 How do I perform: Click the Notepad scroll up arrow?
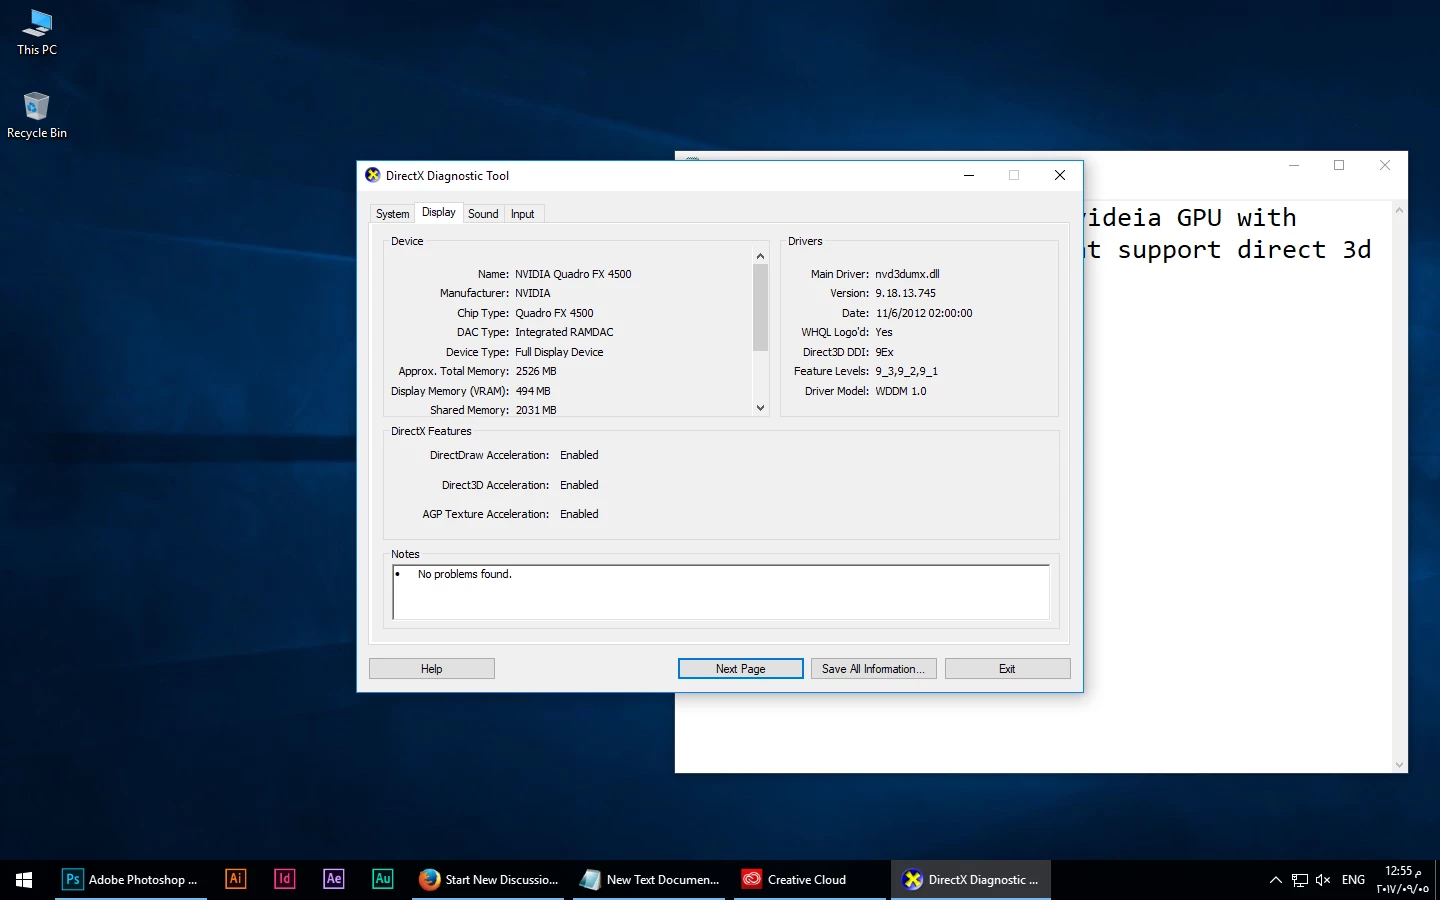[1400, 210]
